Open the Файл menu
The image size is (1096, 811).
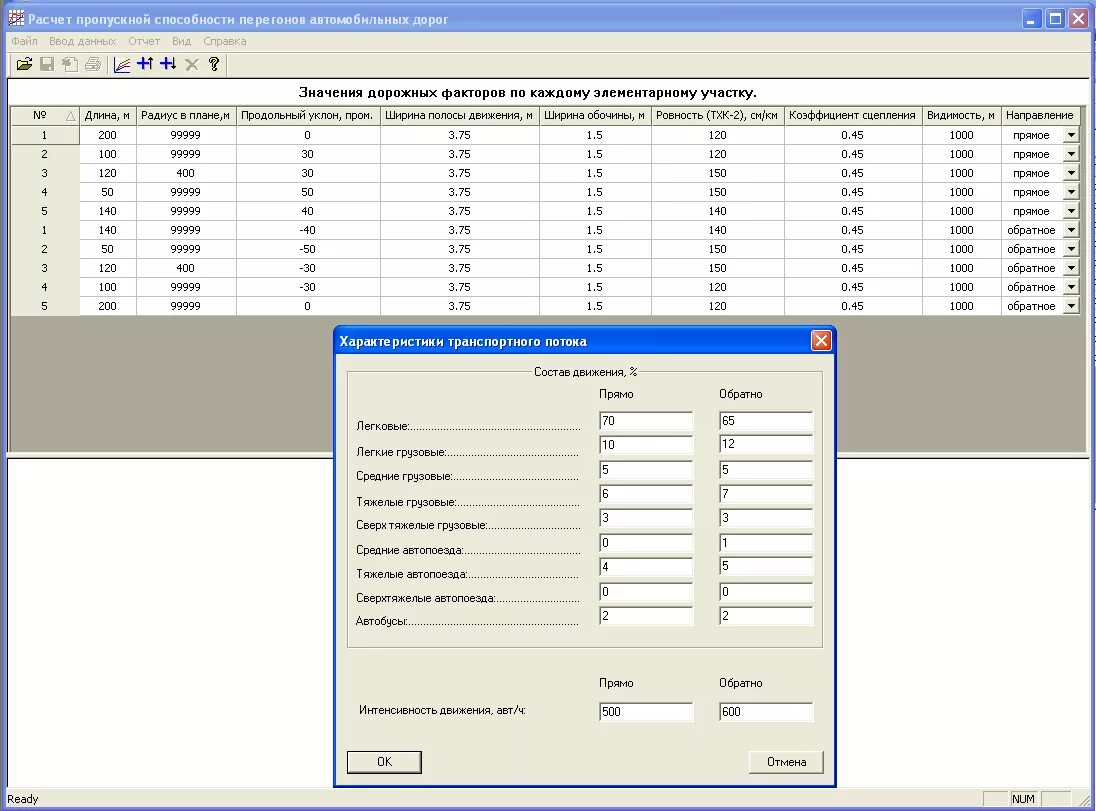tap(24, 41)
